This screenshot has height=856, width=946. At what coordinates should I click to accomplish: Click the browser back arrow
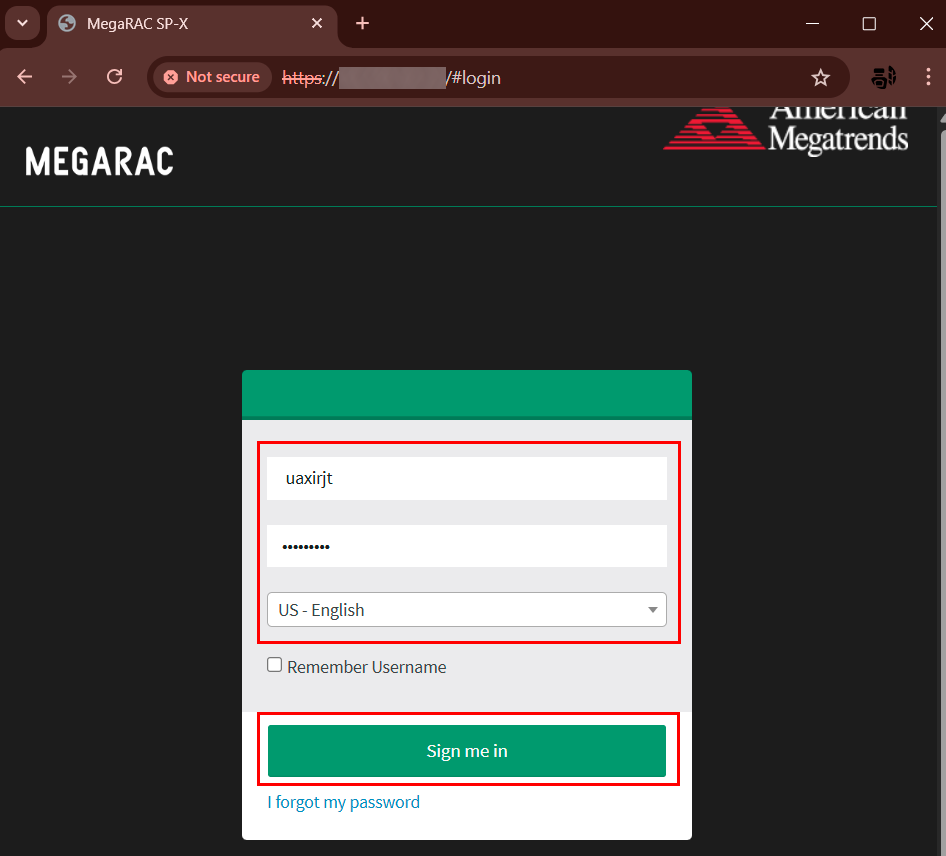coord(25,77)
